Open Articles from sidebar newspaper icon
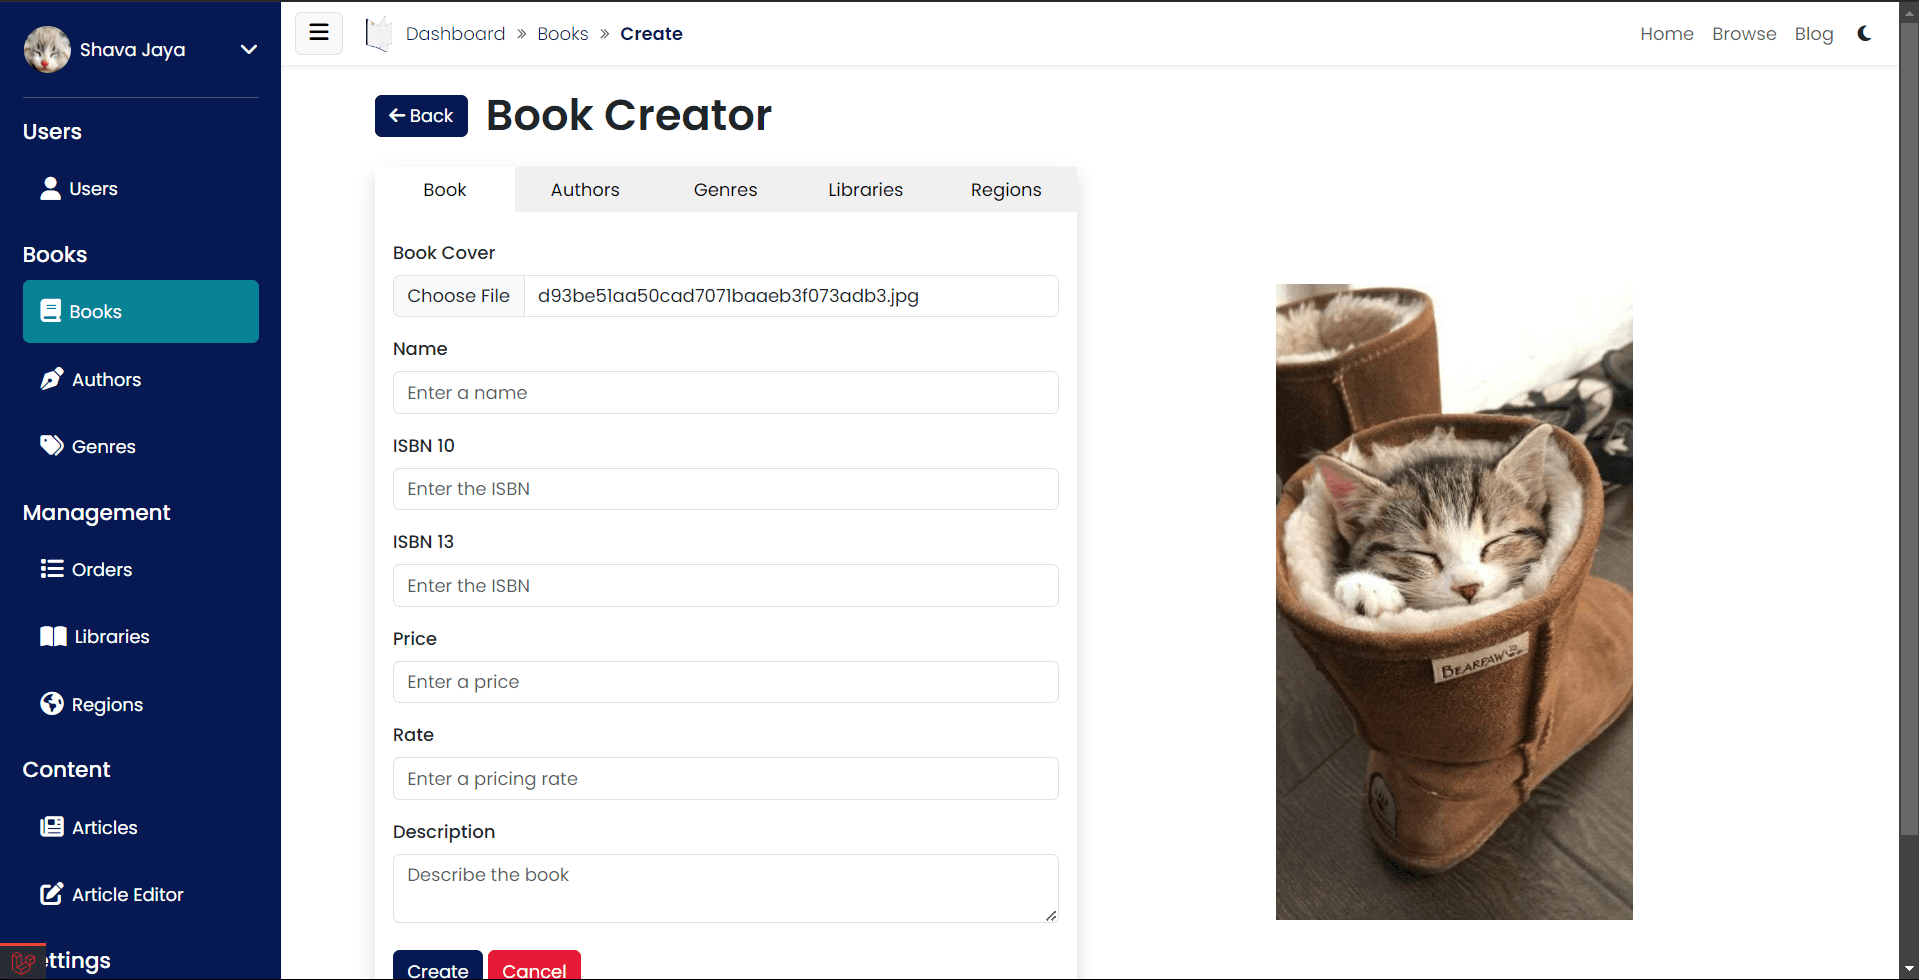Image resolution: width=1919 pixels, height=980 pixels. tap(51, 827)
